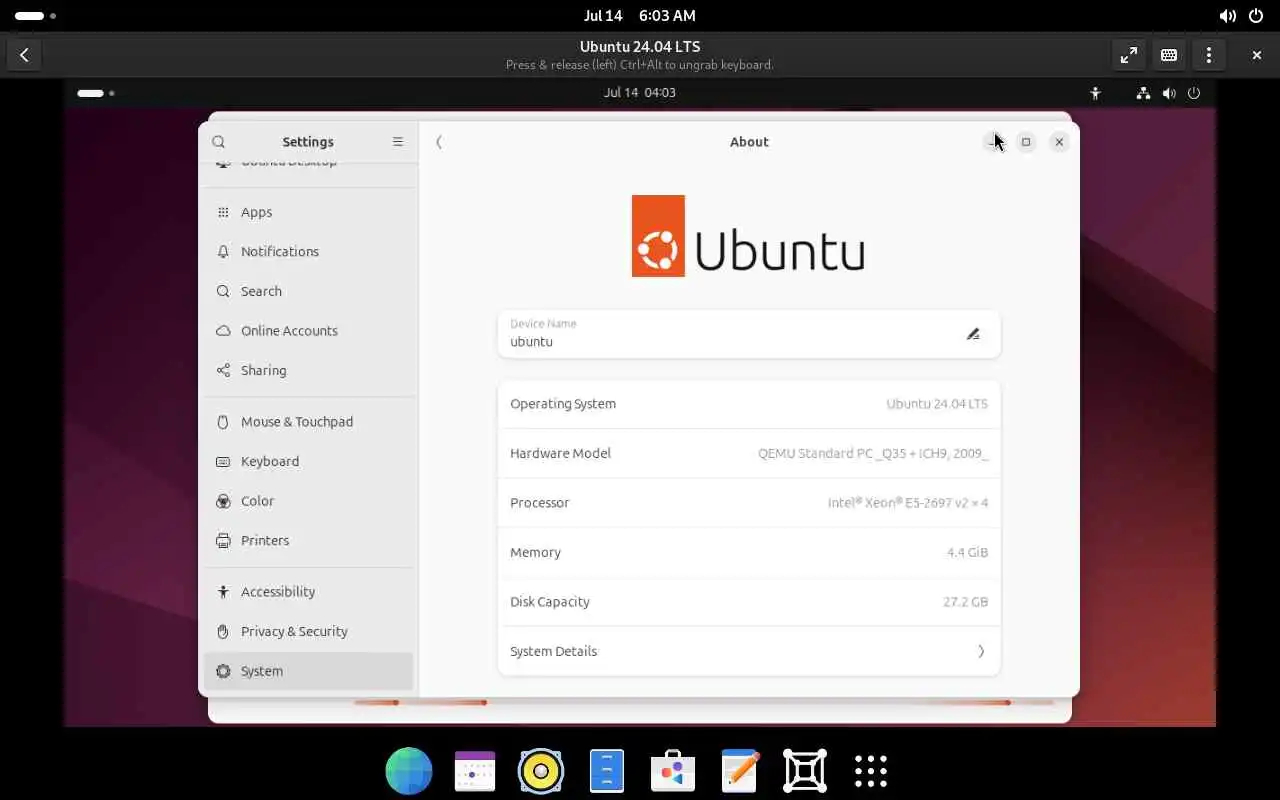Minimize the Settings window
Image resolution: width=1280 pixels, height=800 pixels.
(x=992, y=142)
